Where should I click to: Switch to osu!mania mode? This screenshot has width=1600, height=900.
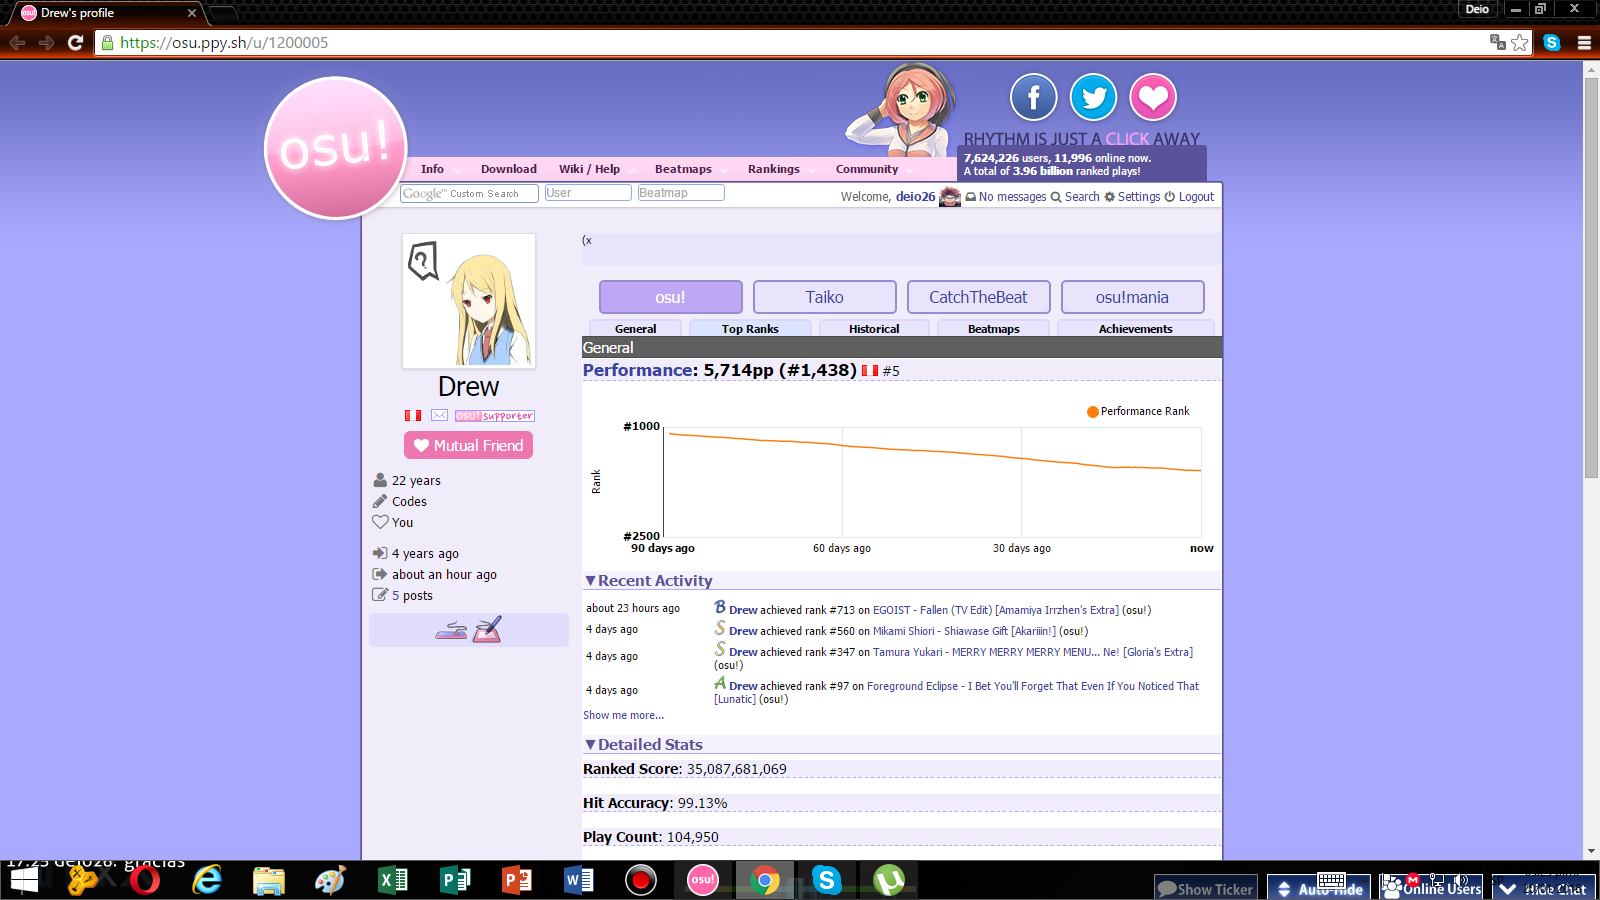coord(1132,297)
